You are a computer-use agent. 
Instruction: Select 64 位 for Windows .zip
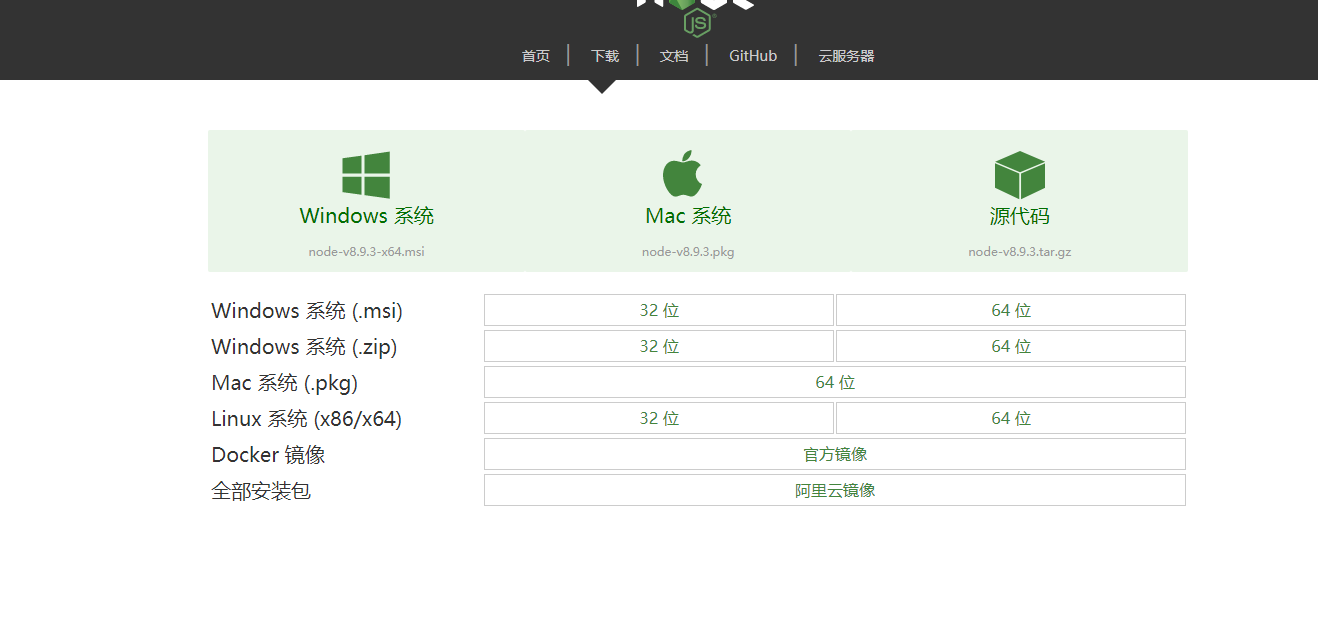coord(1011,346)
